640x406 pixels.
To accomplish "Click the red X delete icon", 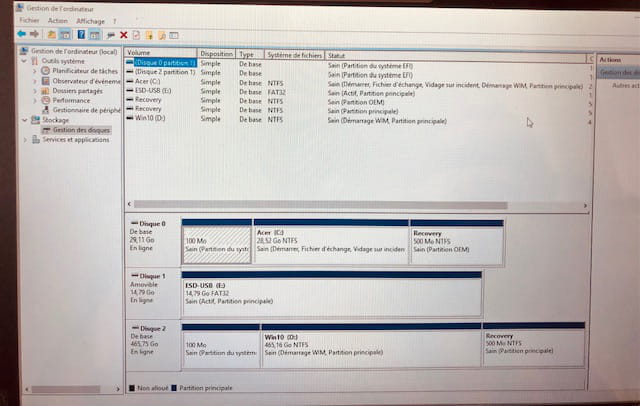I will point(123,35).
